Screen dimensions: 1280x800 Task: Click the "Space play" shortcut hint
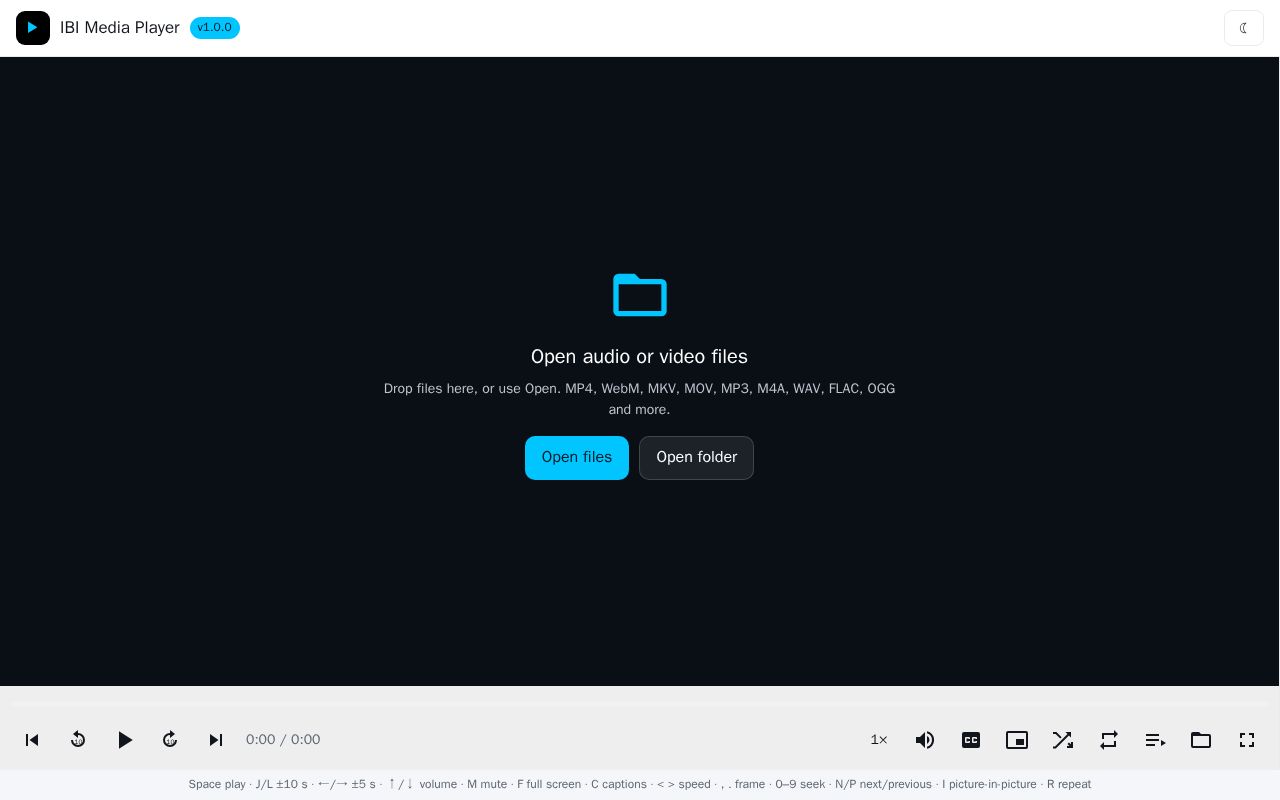(x=217, y=784)
